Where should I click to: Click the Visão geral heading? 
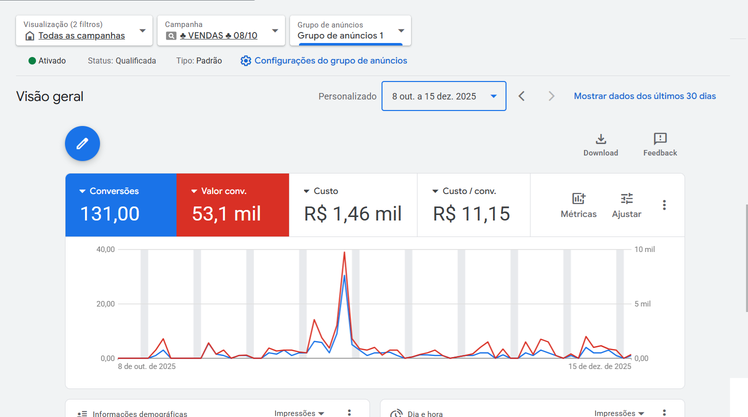pyautogui.click(x=50, y=96)
